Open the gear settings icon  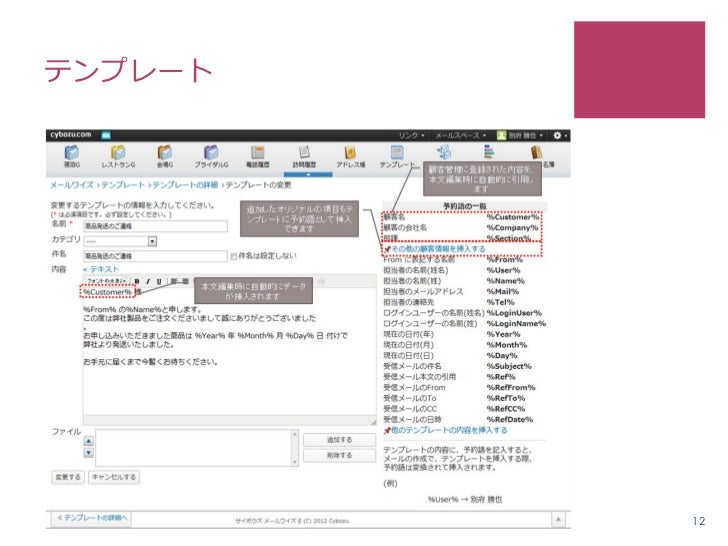(557, 135)
